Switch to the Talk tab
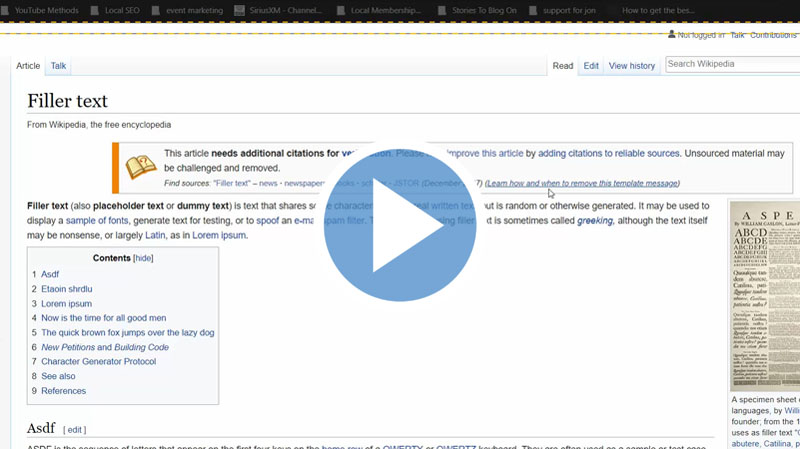Viewport: 800px width, 449px height. click(59, 66)
